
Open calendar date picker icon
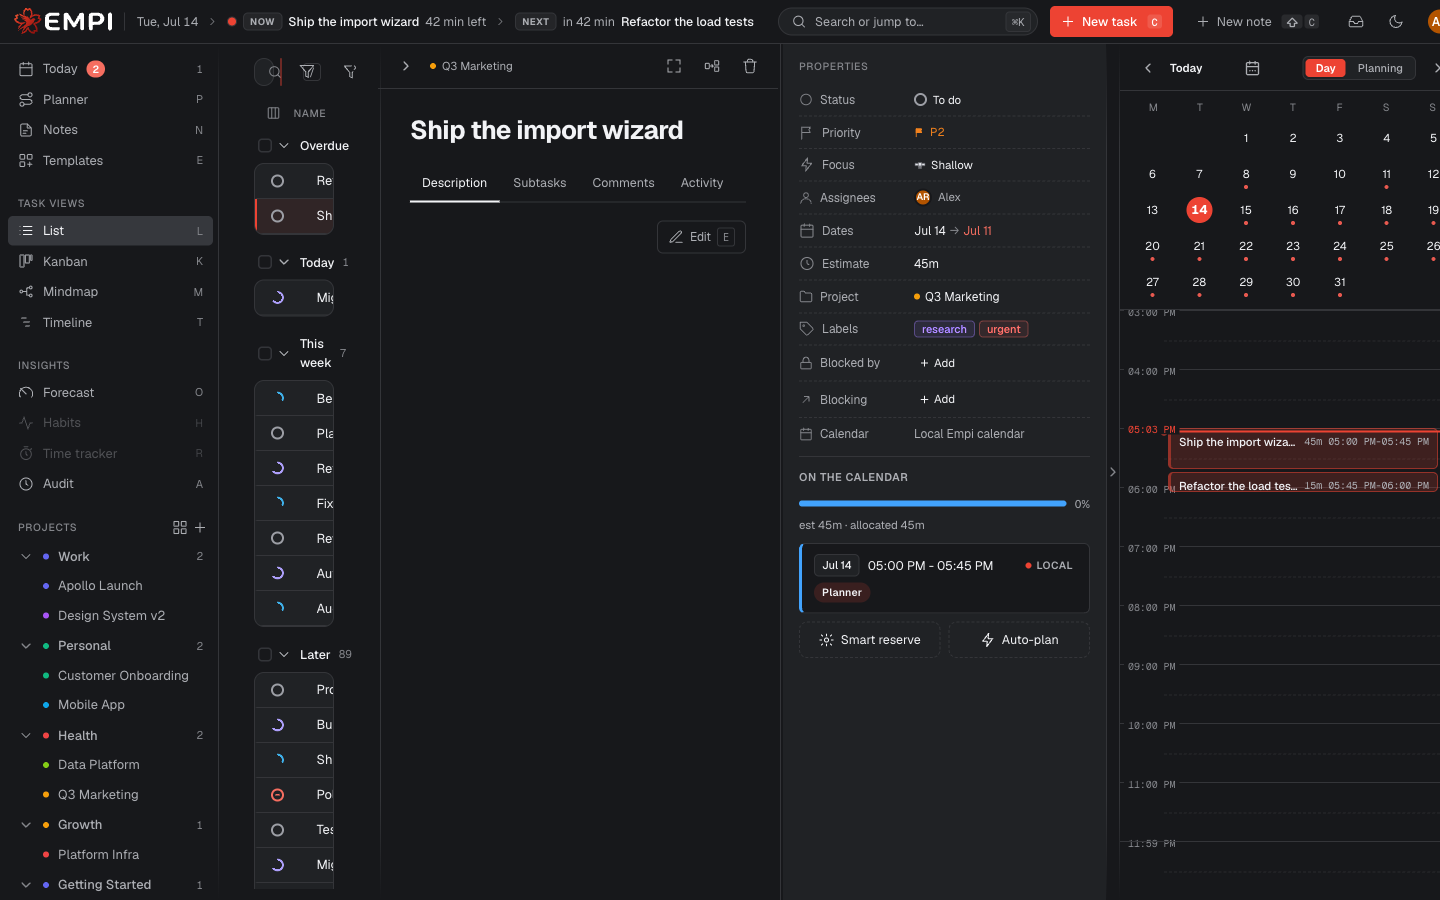(1252, 68)
